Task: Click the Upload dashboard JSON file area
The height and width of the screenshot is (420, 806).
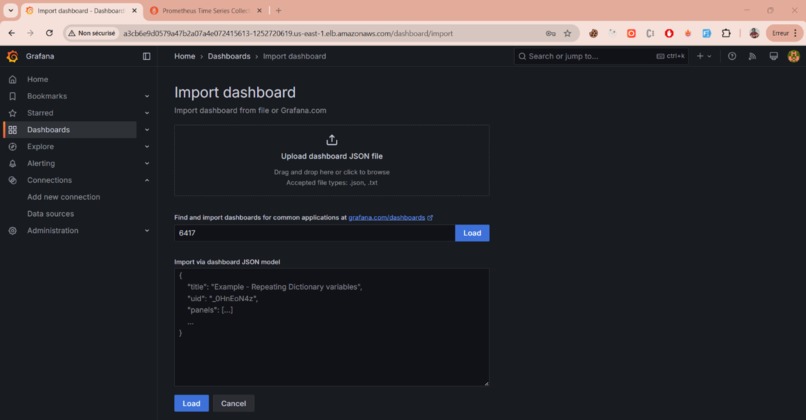Action: click(332, 160)
